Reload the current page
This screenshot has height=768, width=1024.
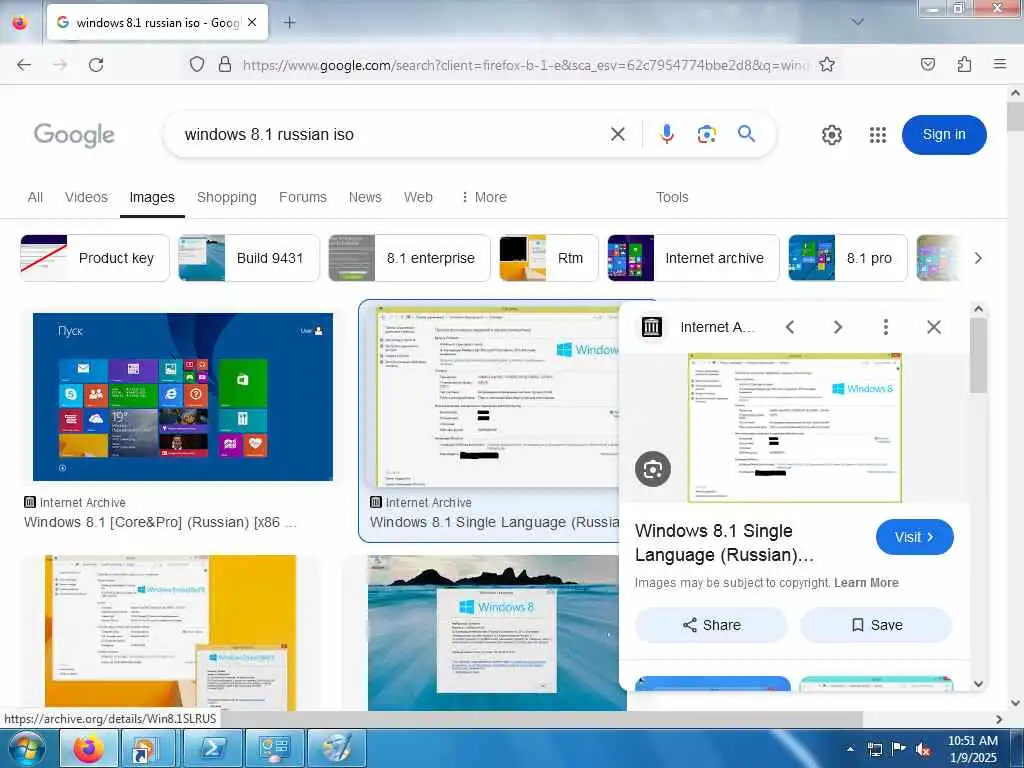[96, 65]
